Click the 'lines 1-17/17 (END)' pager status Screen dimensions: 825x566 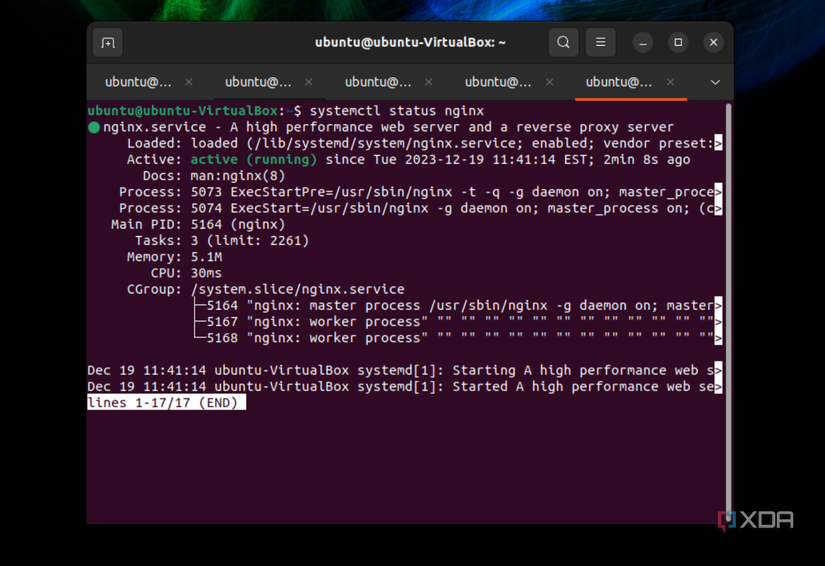166,403
